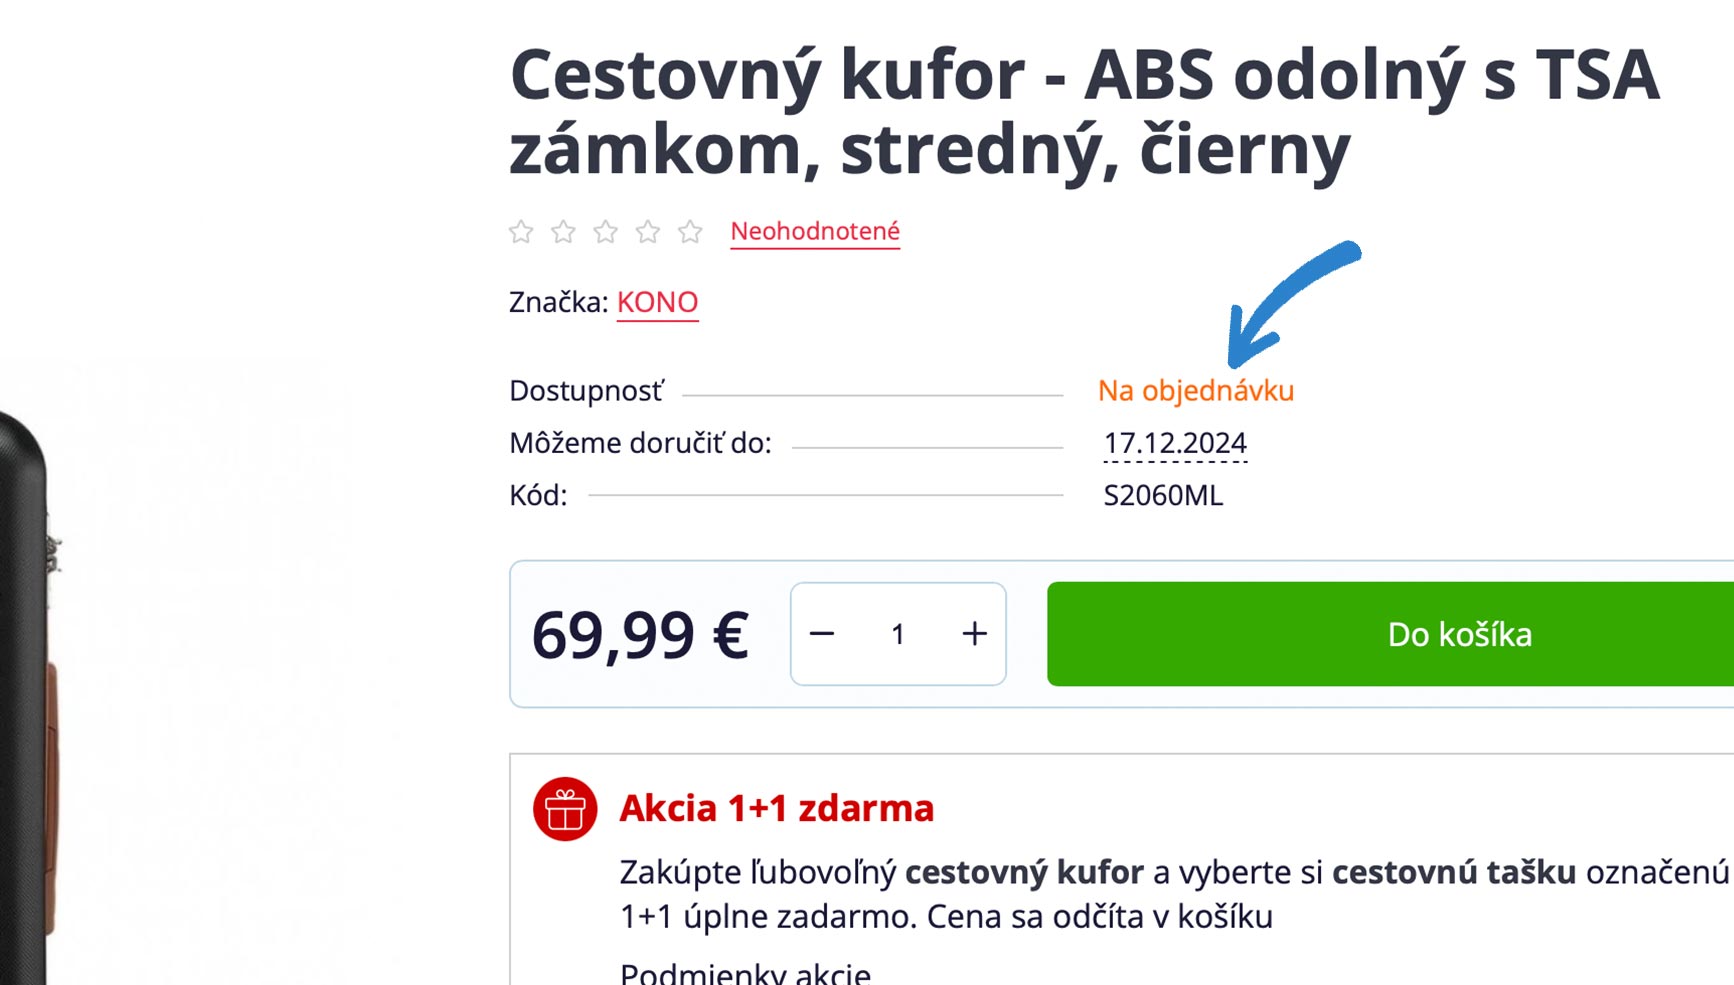Decrease quantity with the minus button
Screen dimensions: 1734x985
(822, 634)
